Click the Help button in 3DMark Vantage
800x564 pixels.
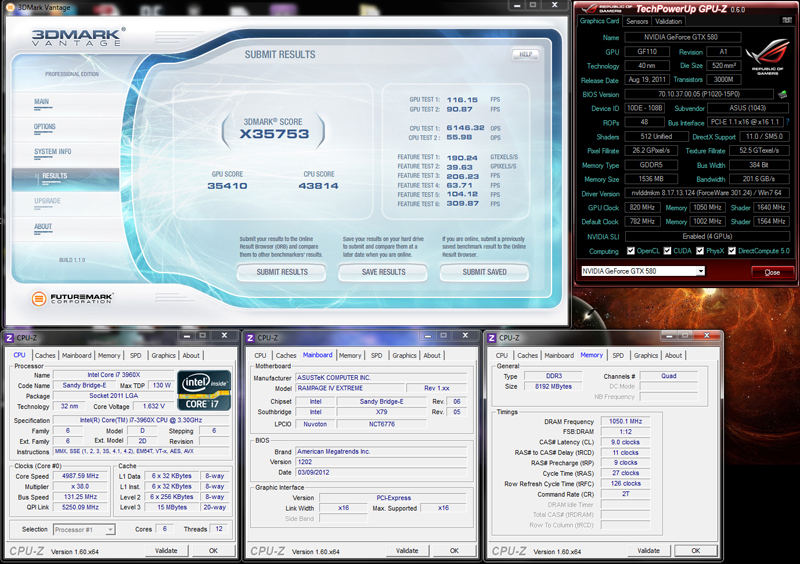[526, 54]
